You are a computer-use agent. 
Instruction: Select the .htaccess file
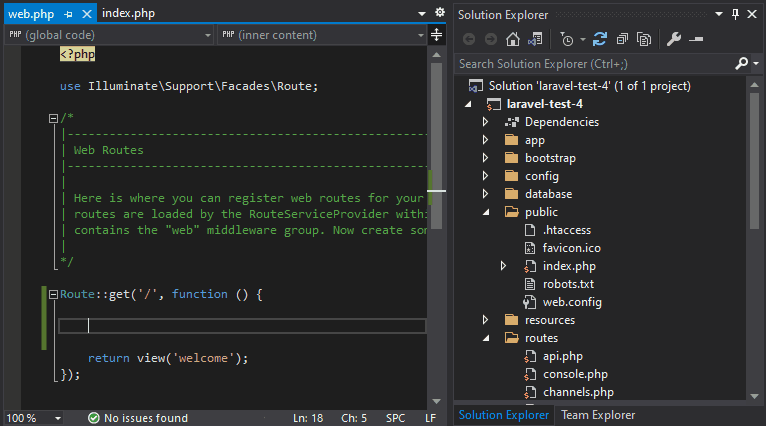567,230
